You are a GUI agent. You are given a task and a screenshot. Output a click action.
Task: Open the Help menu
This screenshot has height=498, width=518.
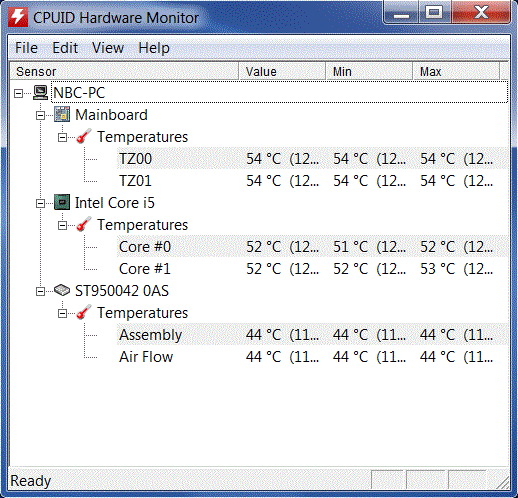point(154,48)
